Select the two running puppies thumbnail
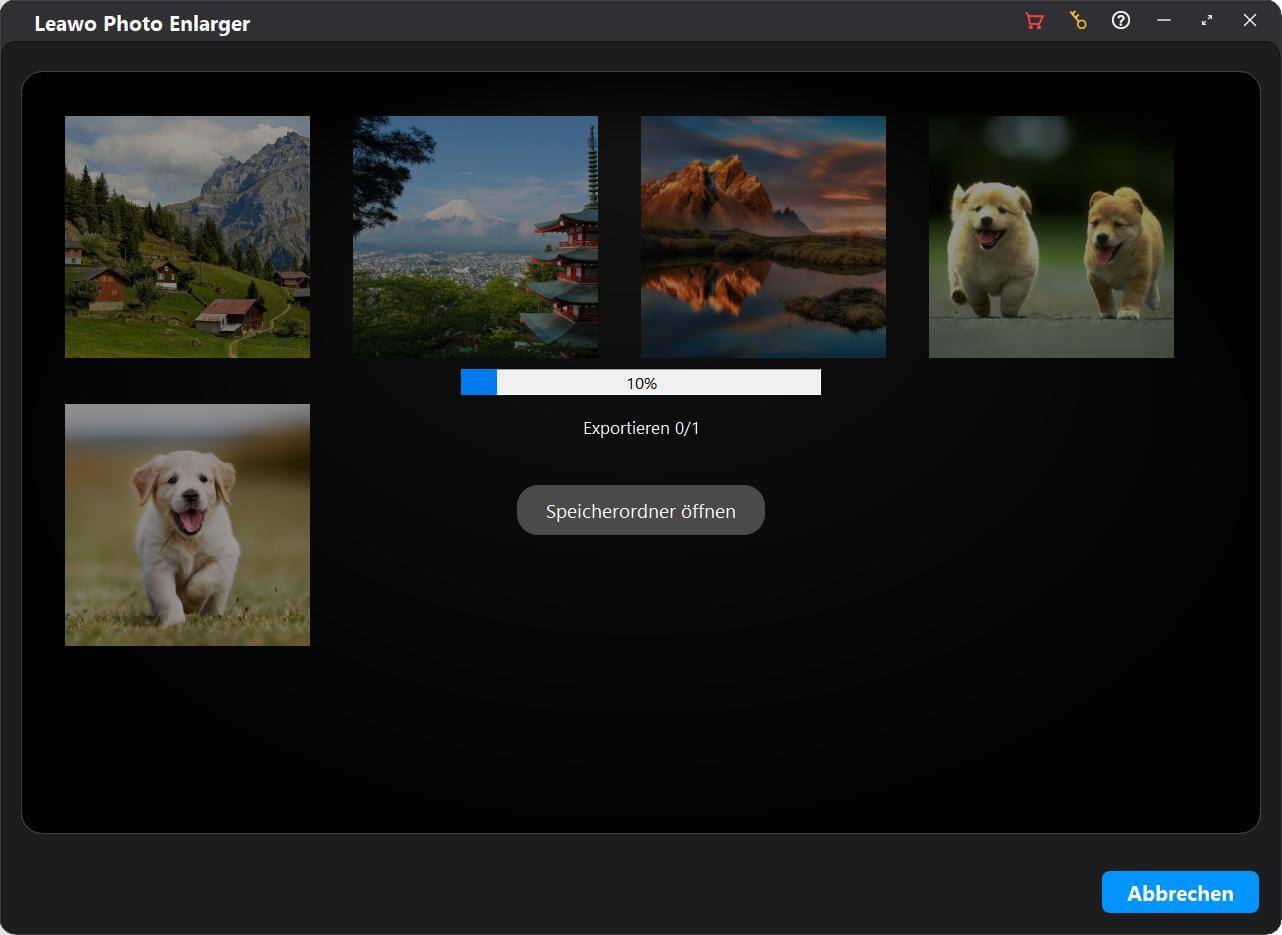Viewport: 1282px width, 935px height. coord(1051,237)
